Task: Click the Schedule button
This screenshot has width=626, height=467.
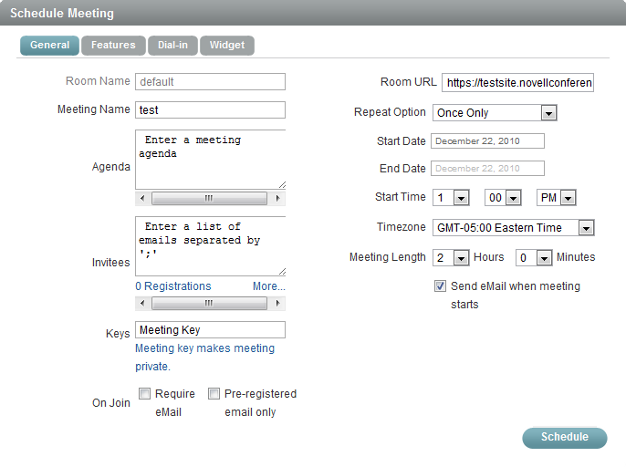Action: click(x=564, y=437)
